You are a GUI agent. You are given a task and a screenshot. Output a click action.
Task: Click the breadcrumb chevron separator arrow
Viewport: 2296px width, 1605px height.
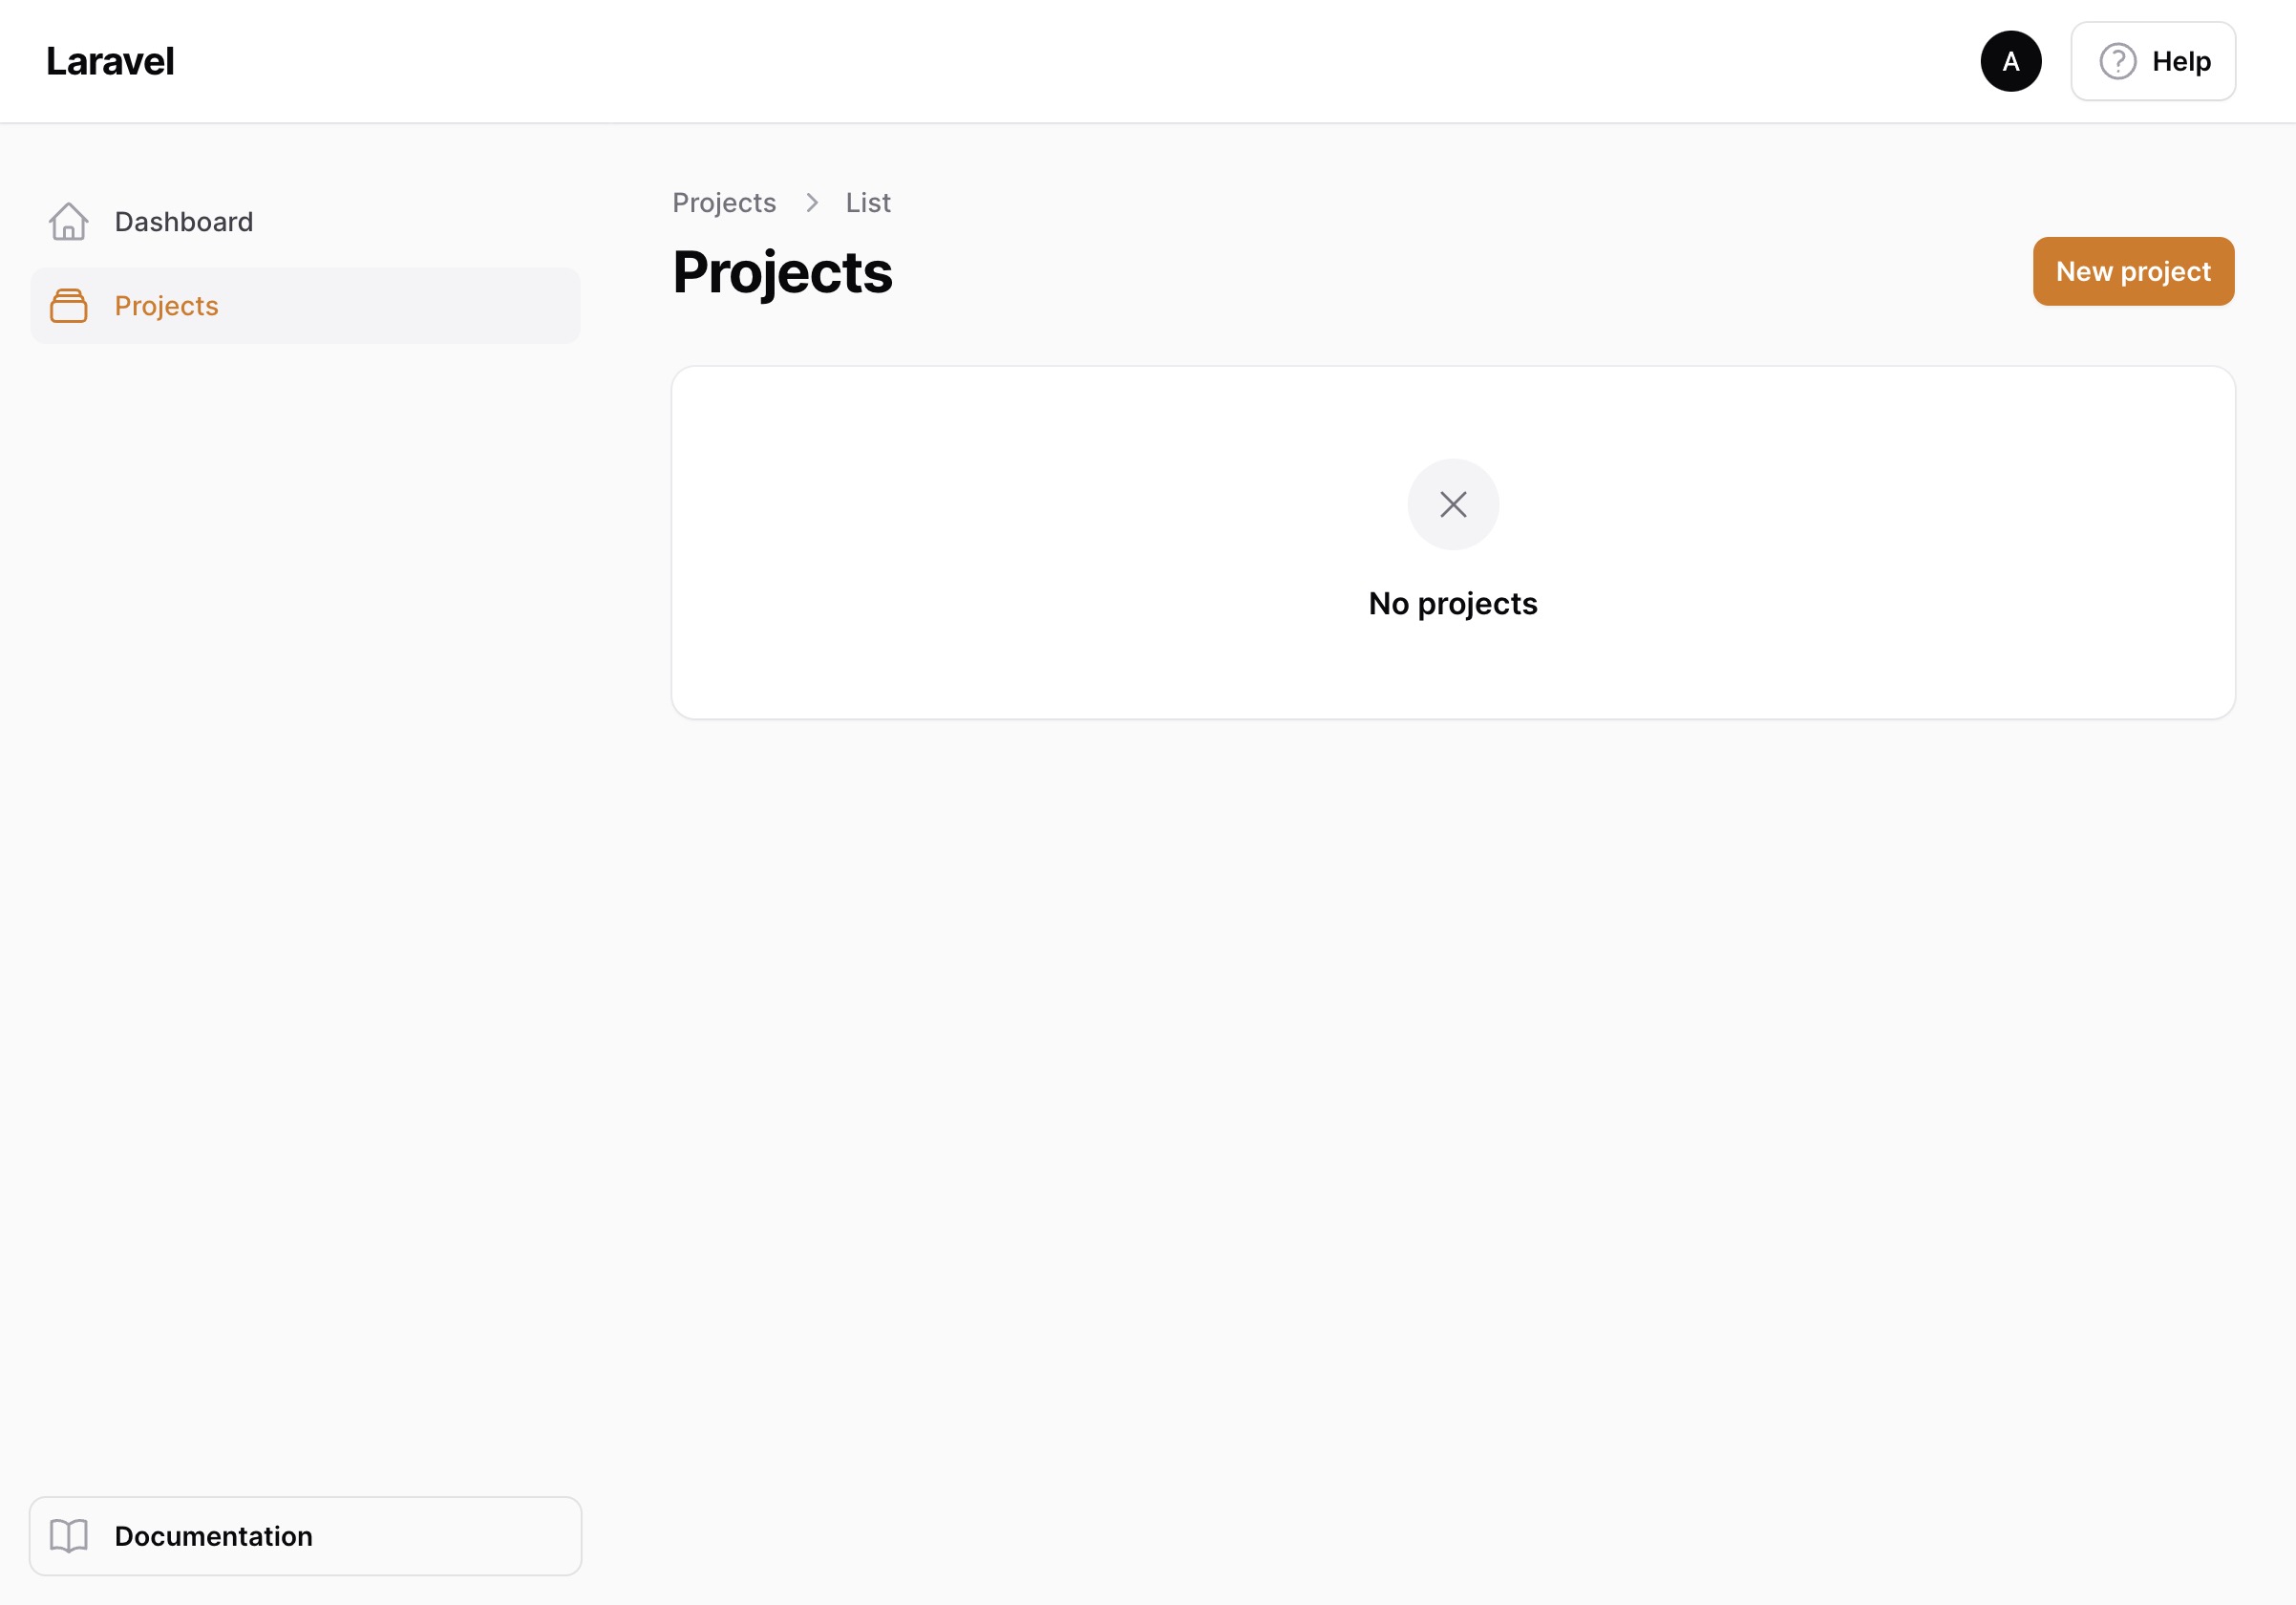tap(811, 203)
